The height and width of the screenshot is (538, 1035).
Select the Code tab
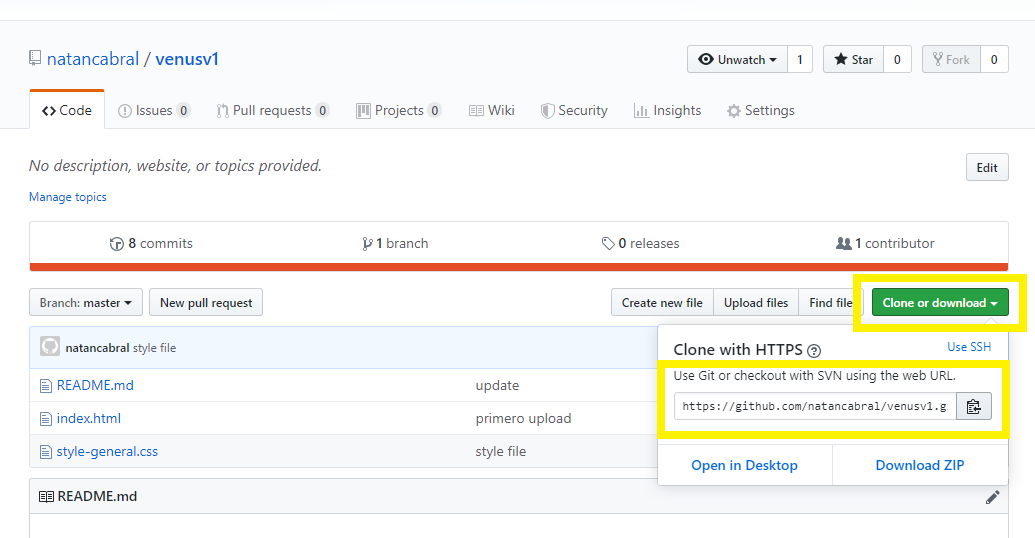[67, 110]
